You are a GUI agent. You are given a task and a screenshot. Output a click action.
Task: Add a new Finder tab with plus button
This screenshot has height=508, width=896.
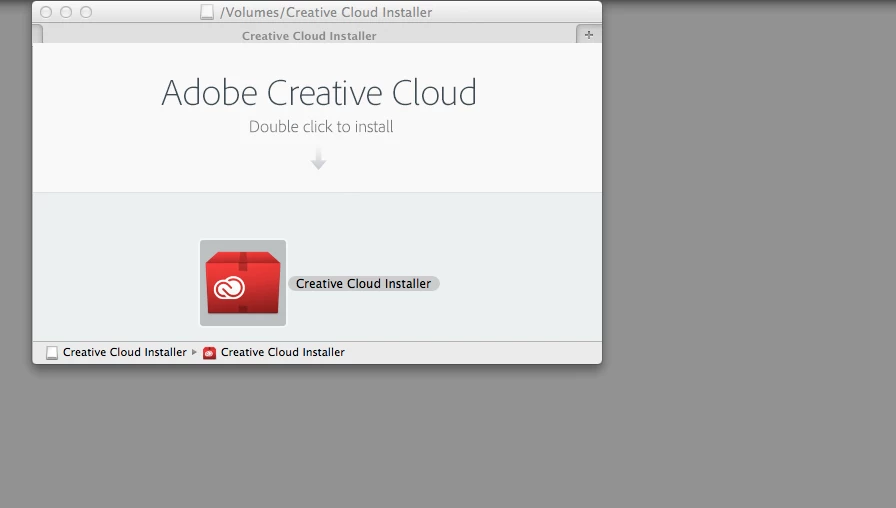coord(589,35)
